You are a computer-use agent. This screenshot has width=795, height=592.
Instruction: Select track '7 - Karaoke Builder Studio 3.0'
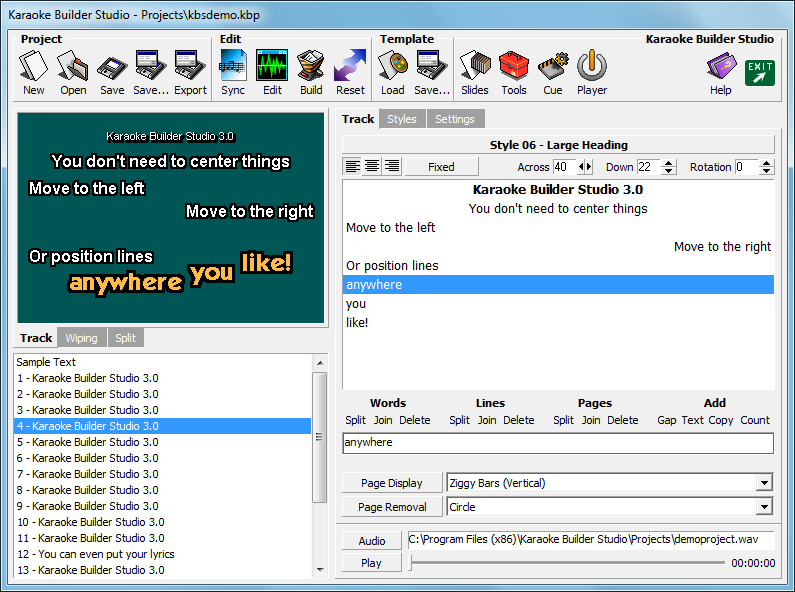pyautogui.click(x=162, y=474)
